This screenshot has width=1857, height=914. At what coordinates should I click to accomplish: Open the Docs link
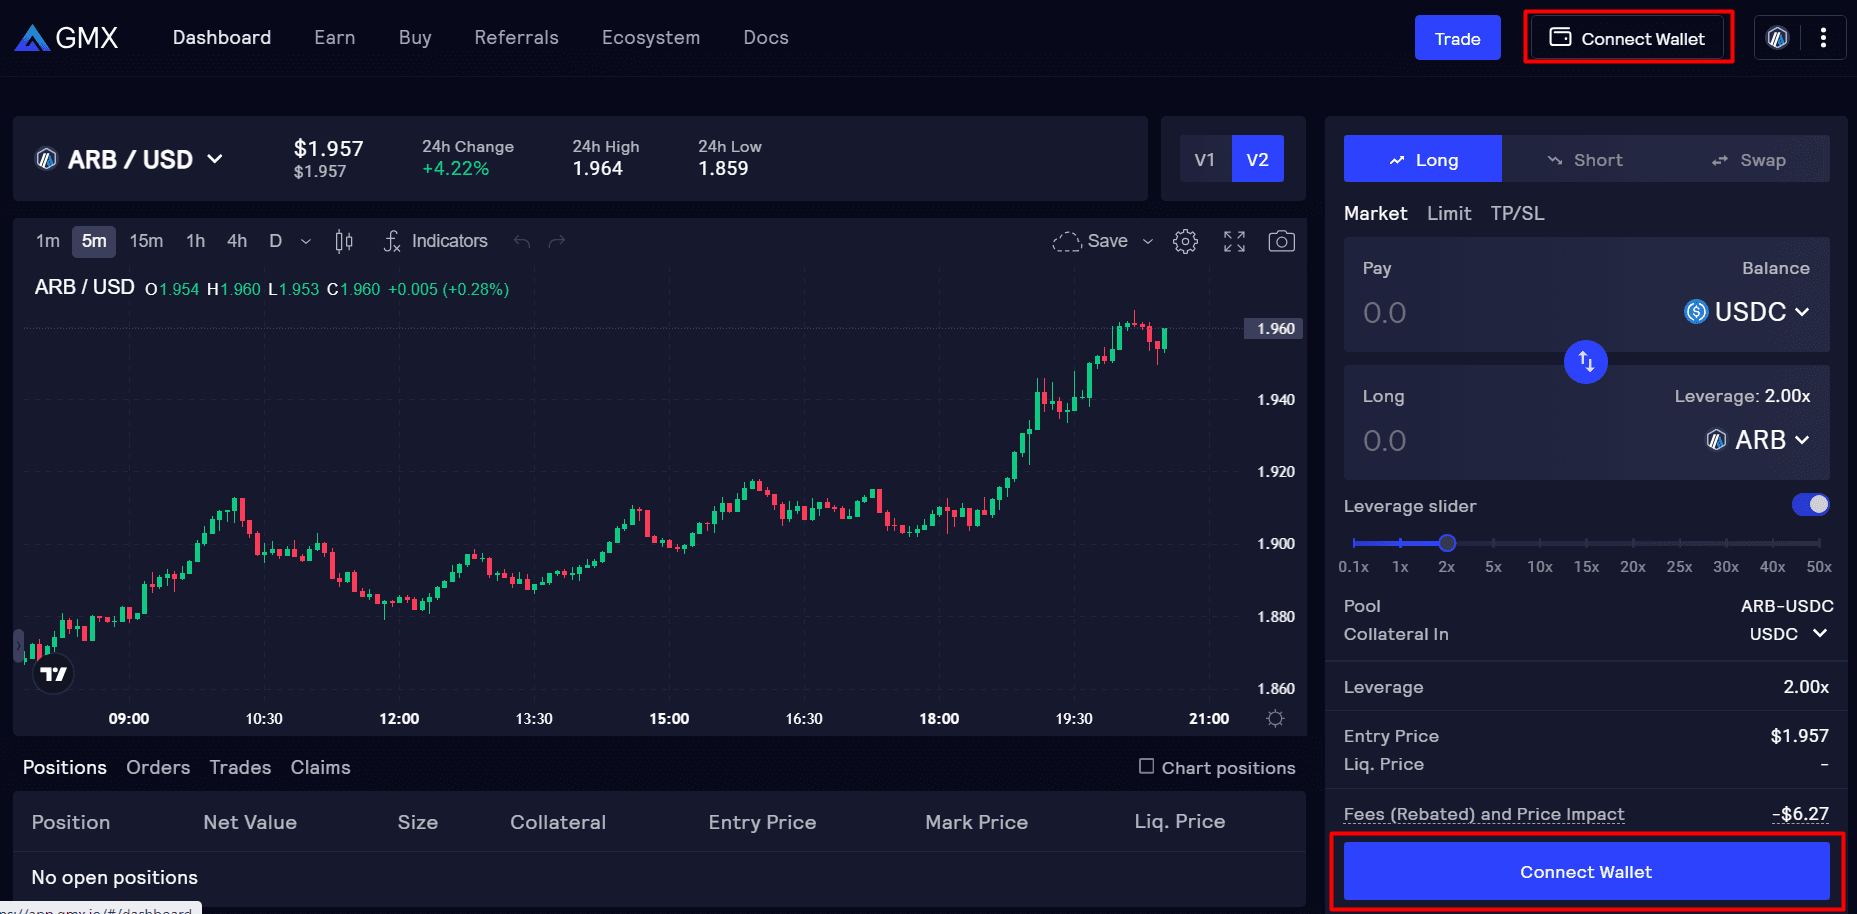click(x=766, y=38)
